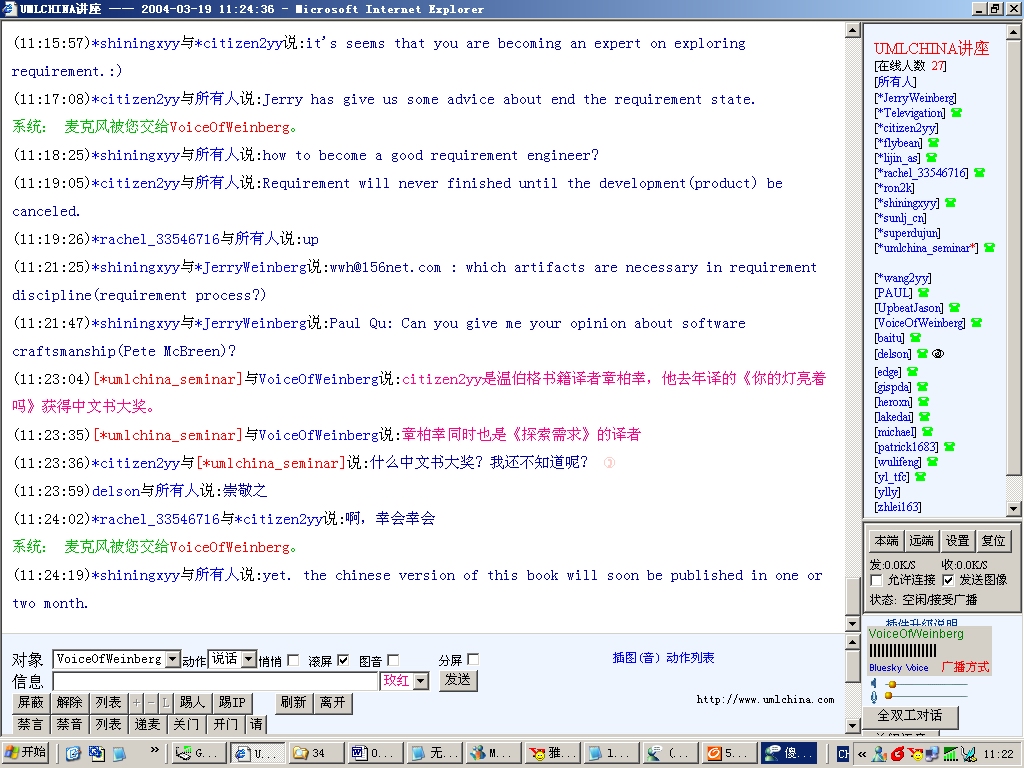This screenshot has width=1024, height=768.
Task: Click the phone icon beside *Televigation
Action: (957, 113)
